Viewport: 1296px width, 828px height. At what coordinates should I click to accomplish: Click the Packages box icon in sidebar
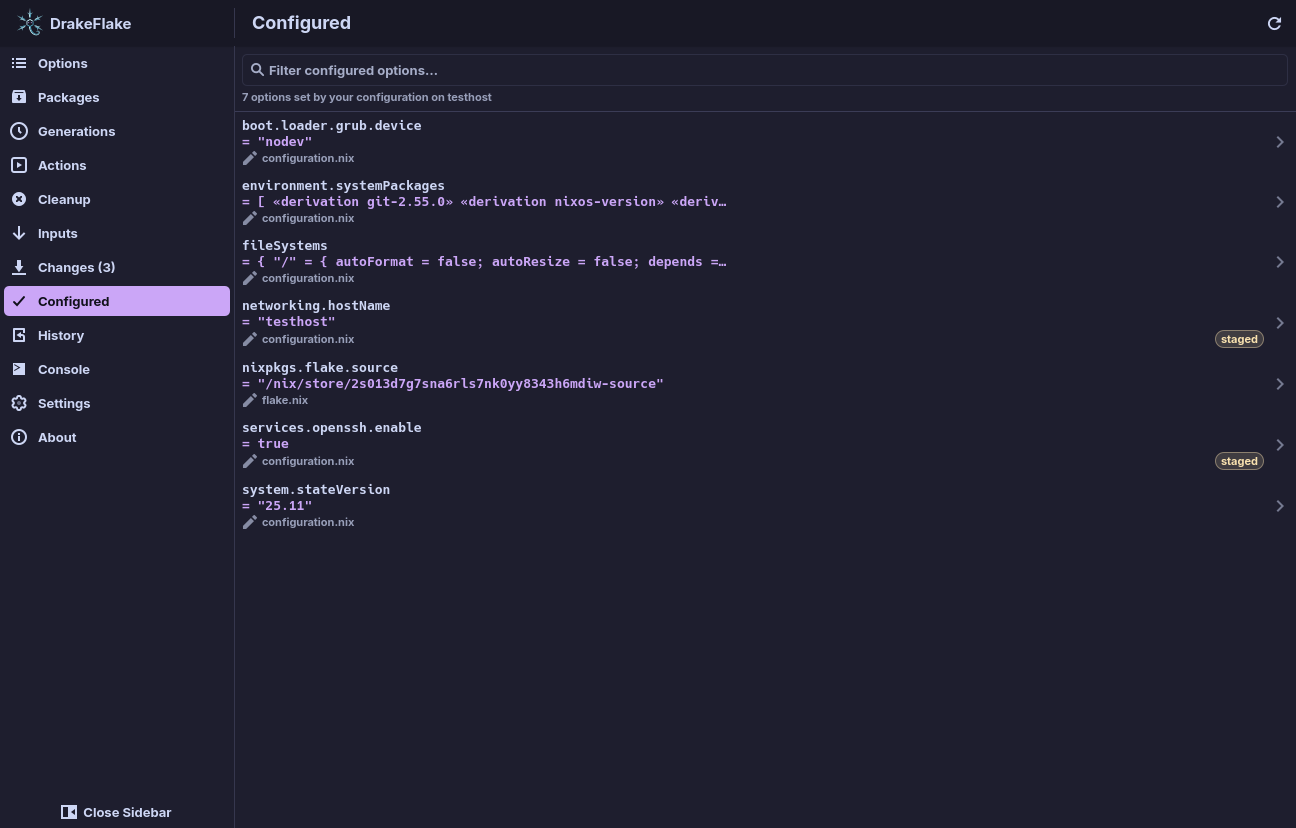point(19,97)
